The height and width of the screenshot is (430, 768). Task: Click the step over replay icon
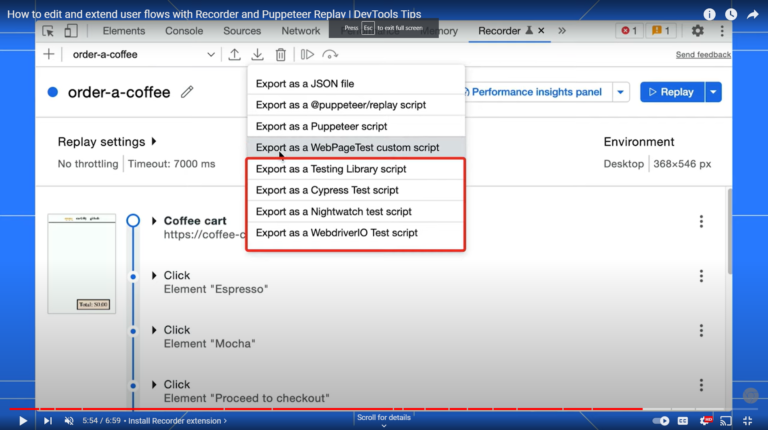[x=330, y=54]
